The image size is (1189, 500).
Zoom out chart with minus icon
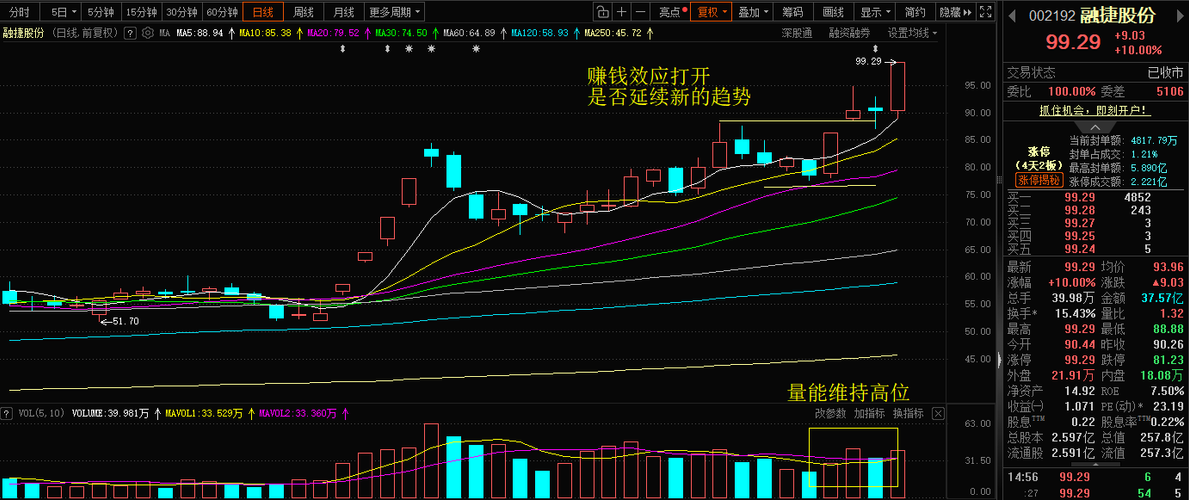tap(642, 11)
